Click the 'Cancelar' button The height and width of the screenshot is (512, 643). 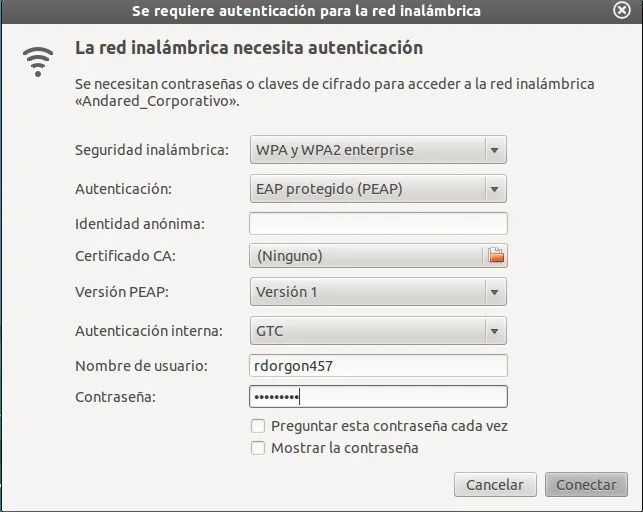[x=495, y=485]
